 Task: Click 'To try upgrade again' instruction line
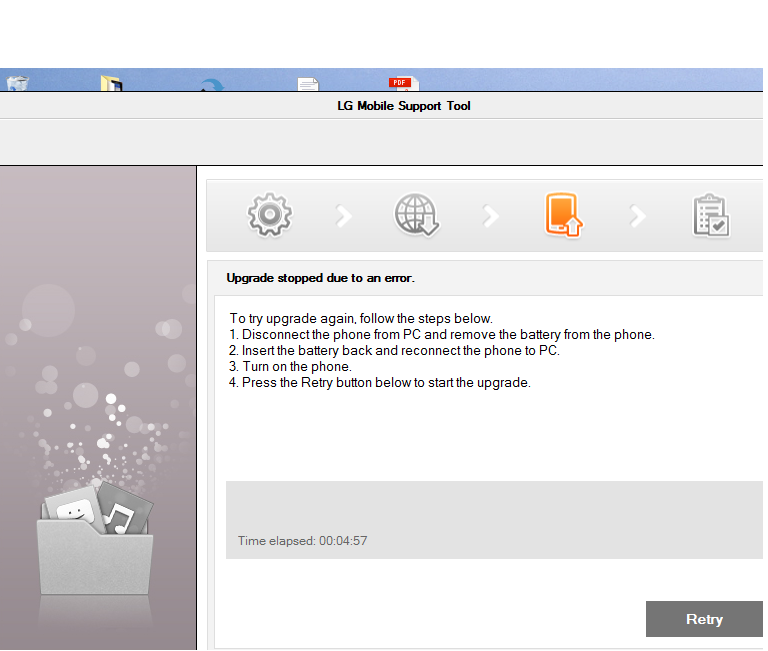pyautogui.click(x=361, y=318)
